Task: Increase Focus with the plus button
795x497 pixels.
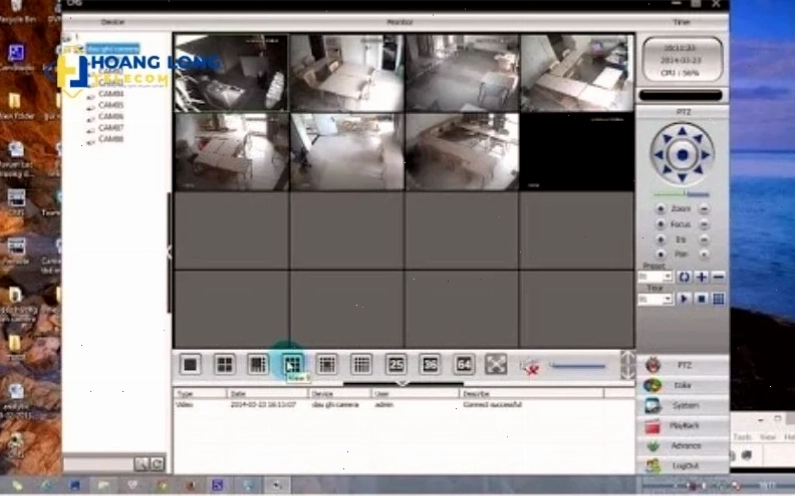Action: click(x=660, y=224)
